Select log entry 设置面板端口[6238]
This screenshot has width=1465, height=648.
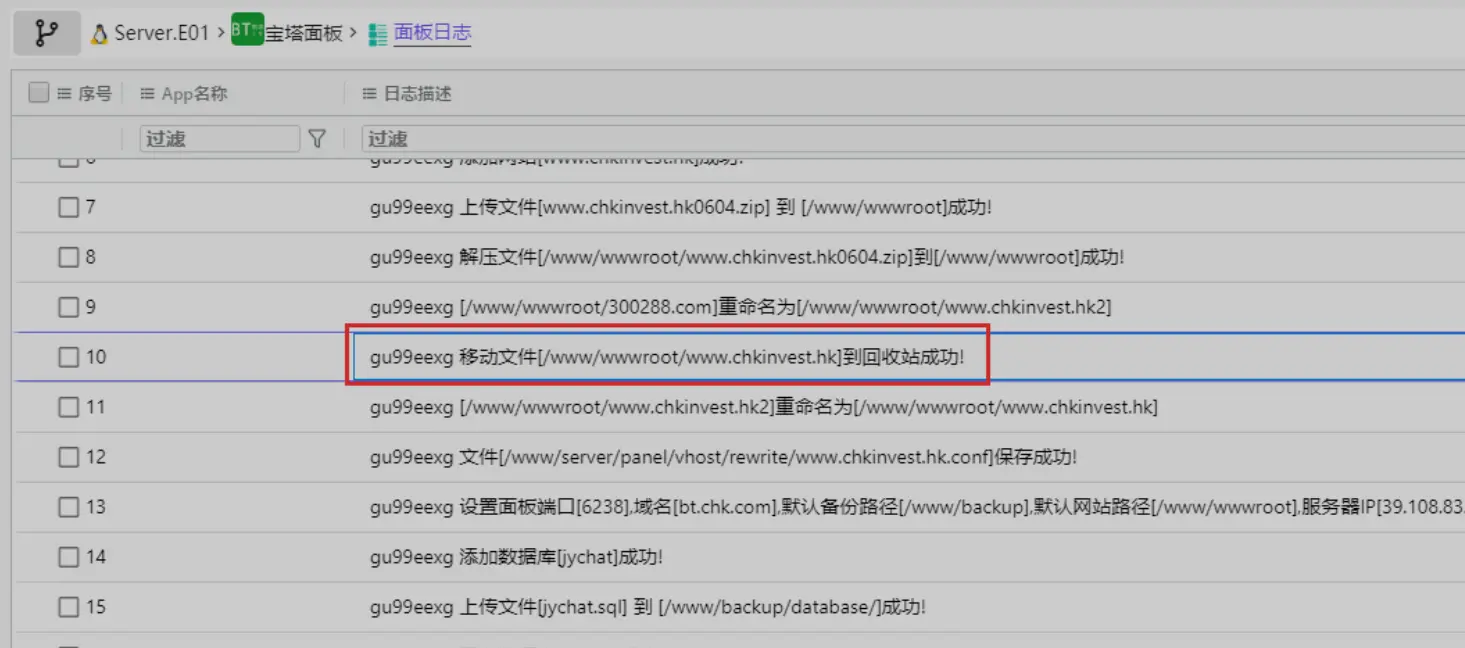(x=916, y=507)
